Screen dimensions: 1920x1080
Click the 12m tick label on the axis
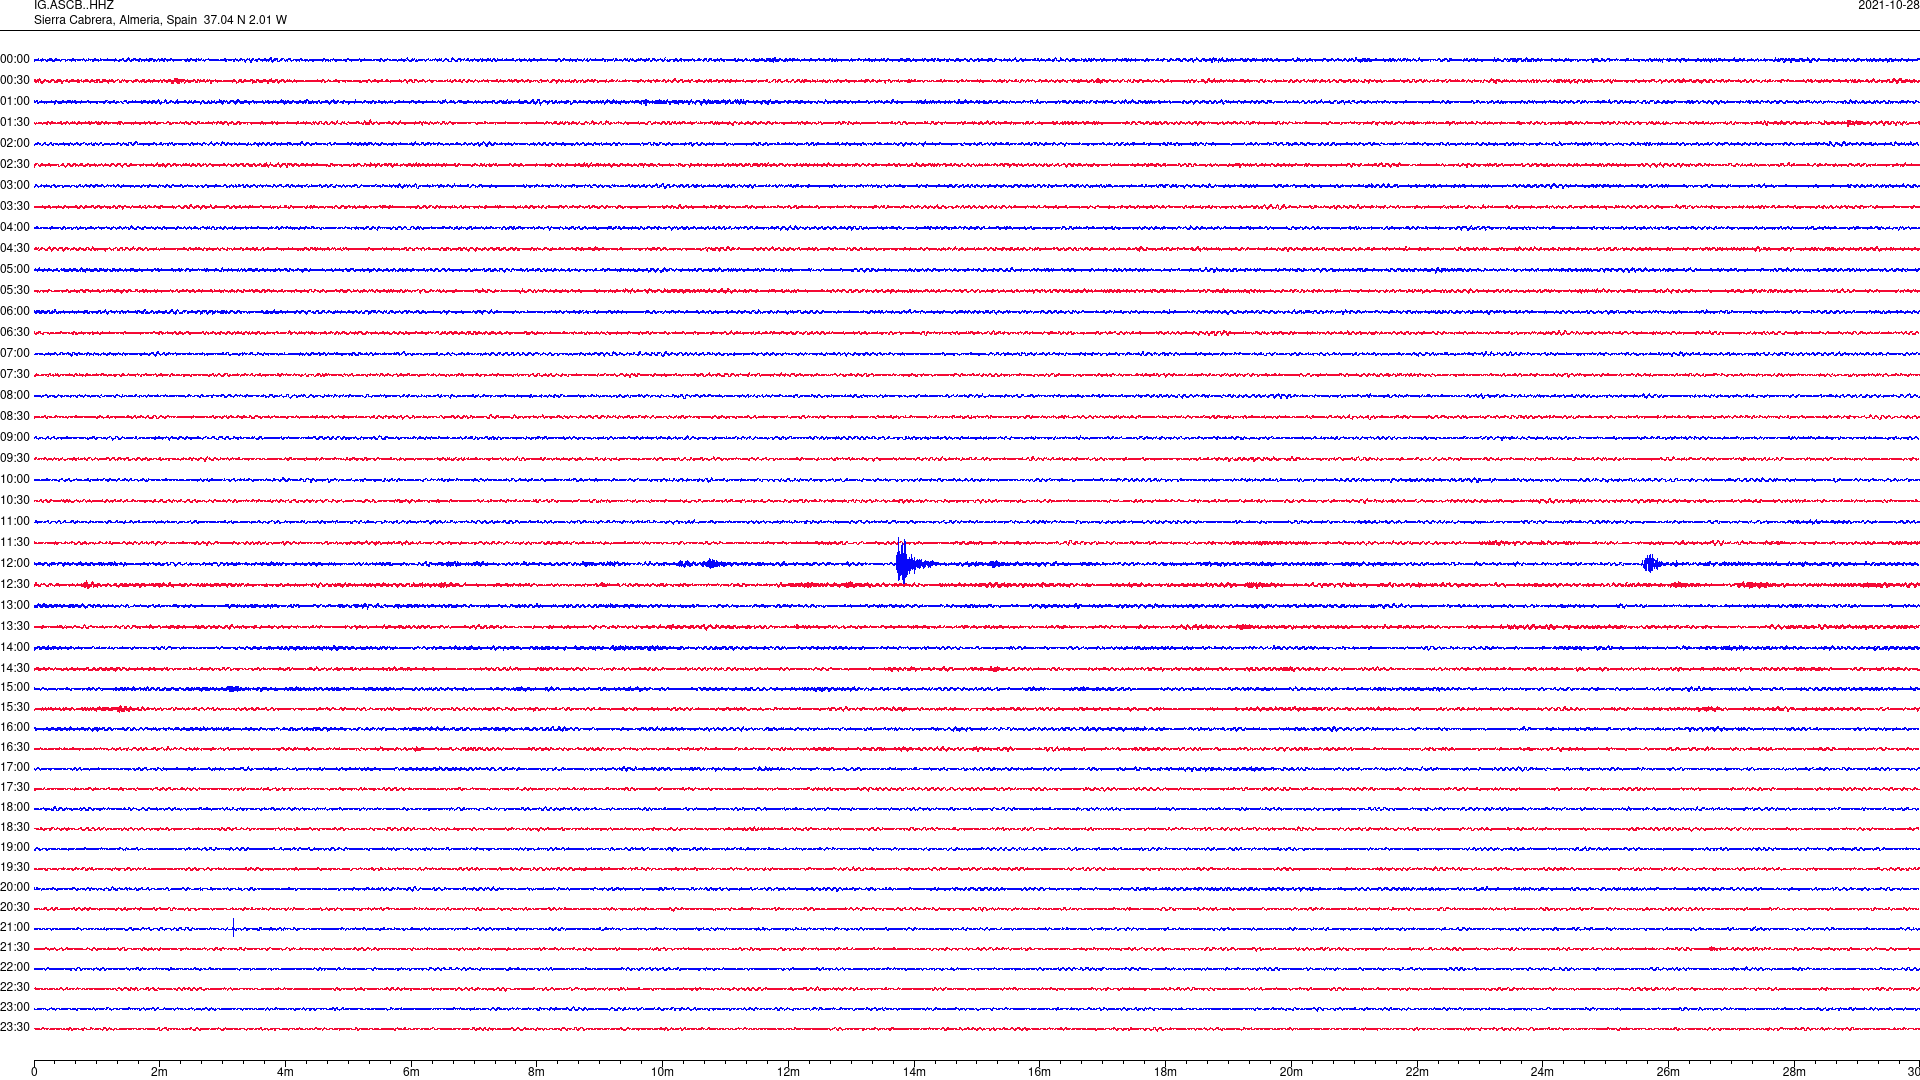point(788,1072)
